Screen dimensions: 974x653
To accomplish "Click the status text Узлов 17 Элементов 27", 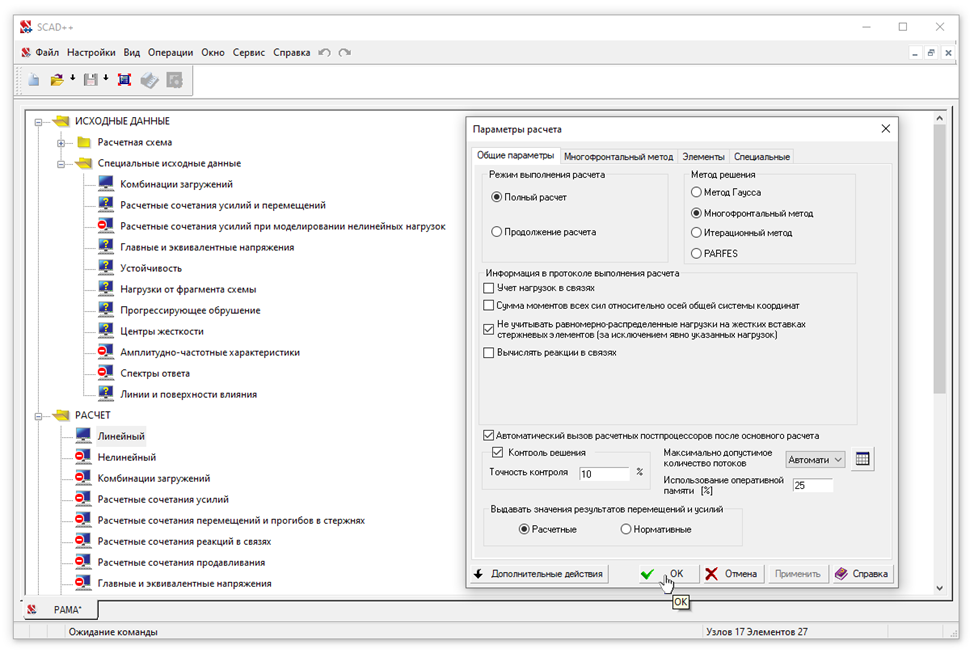I will (757, 631).
